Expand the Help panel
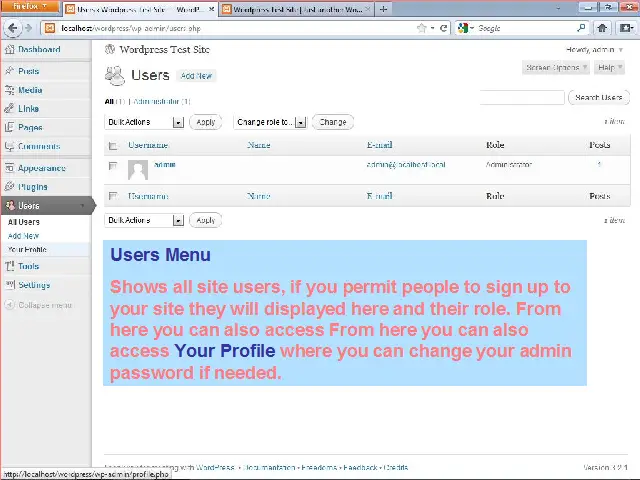The image size is (640, 480). [x=609, y=67]
